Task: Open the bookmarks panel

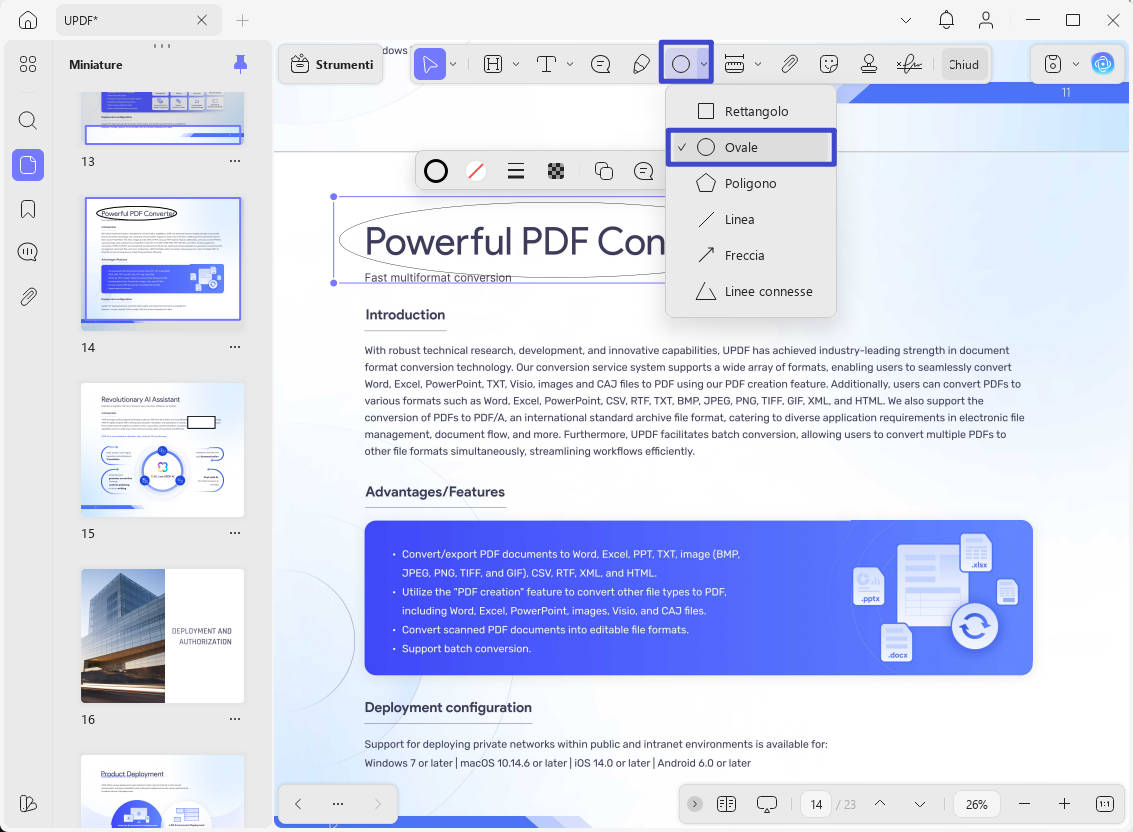Action: [x=27, y=209]
